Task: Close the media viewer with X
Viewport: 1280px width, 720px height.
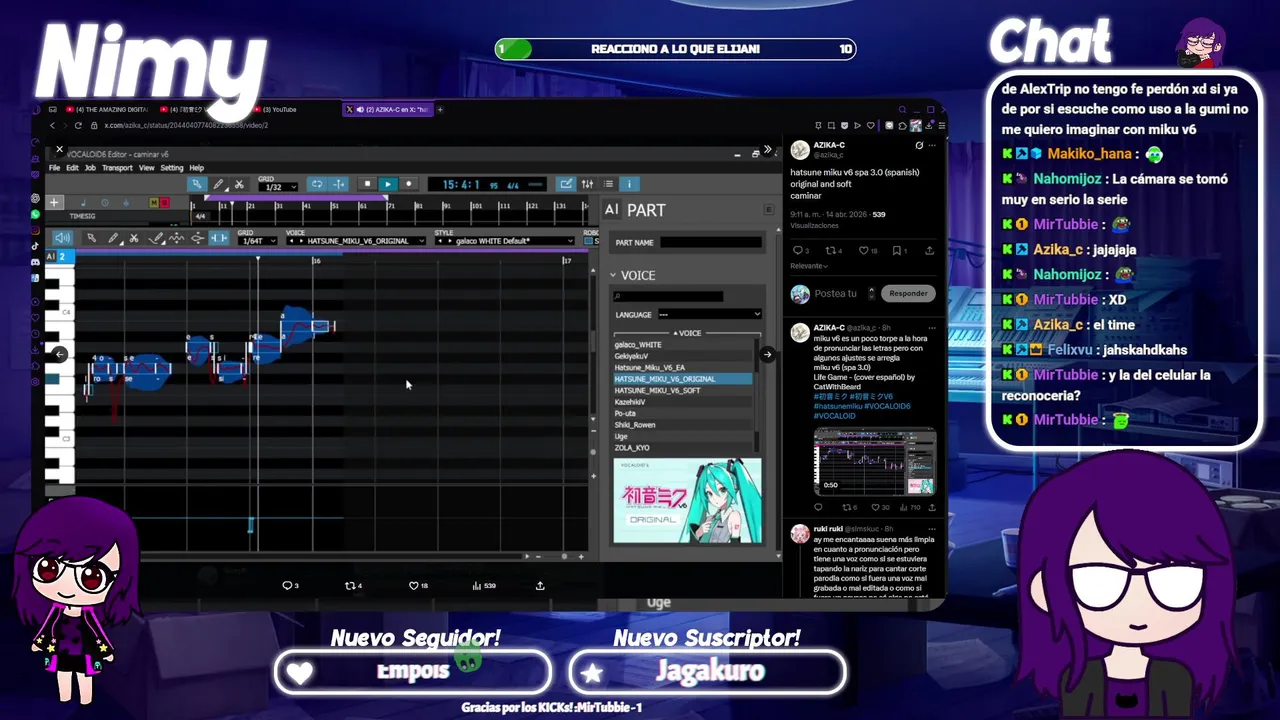Action: coord(59,149)
